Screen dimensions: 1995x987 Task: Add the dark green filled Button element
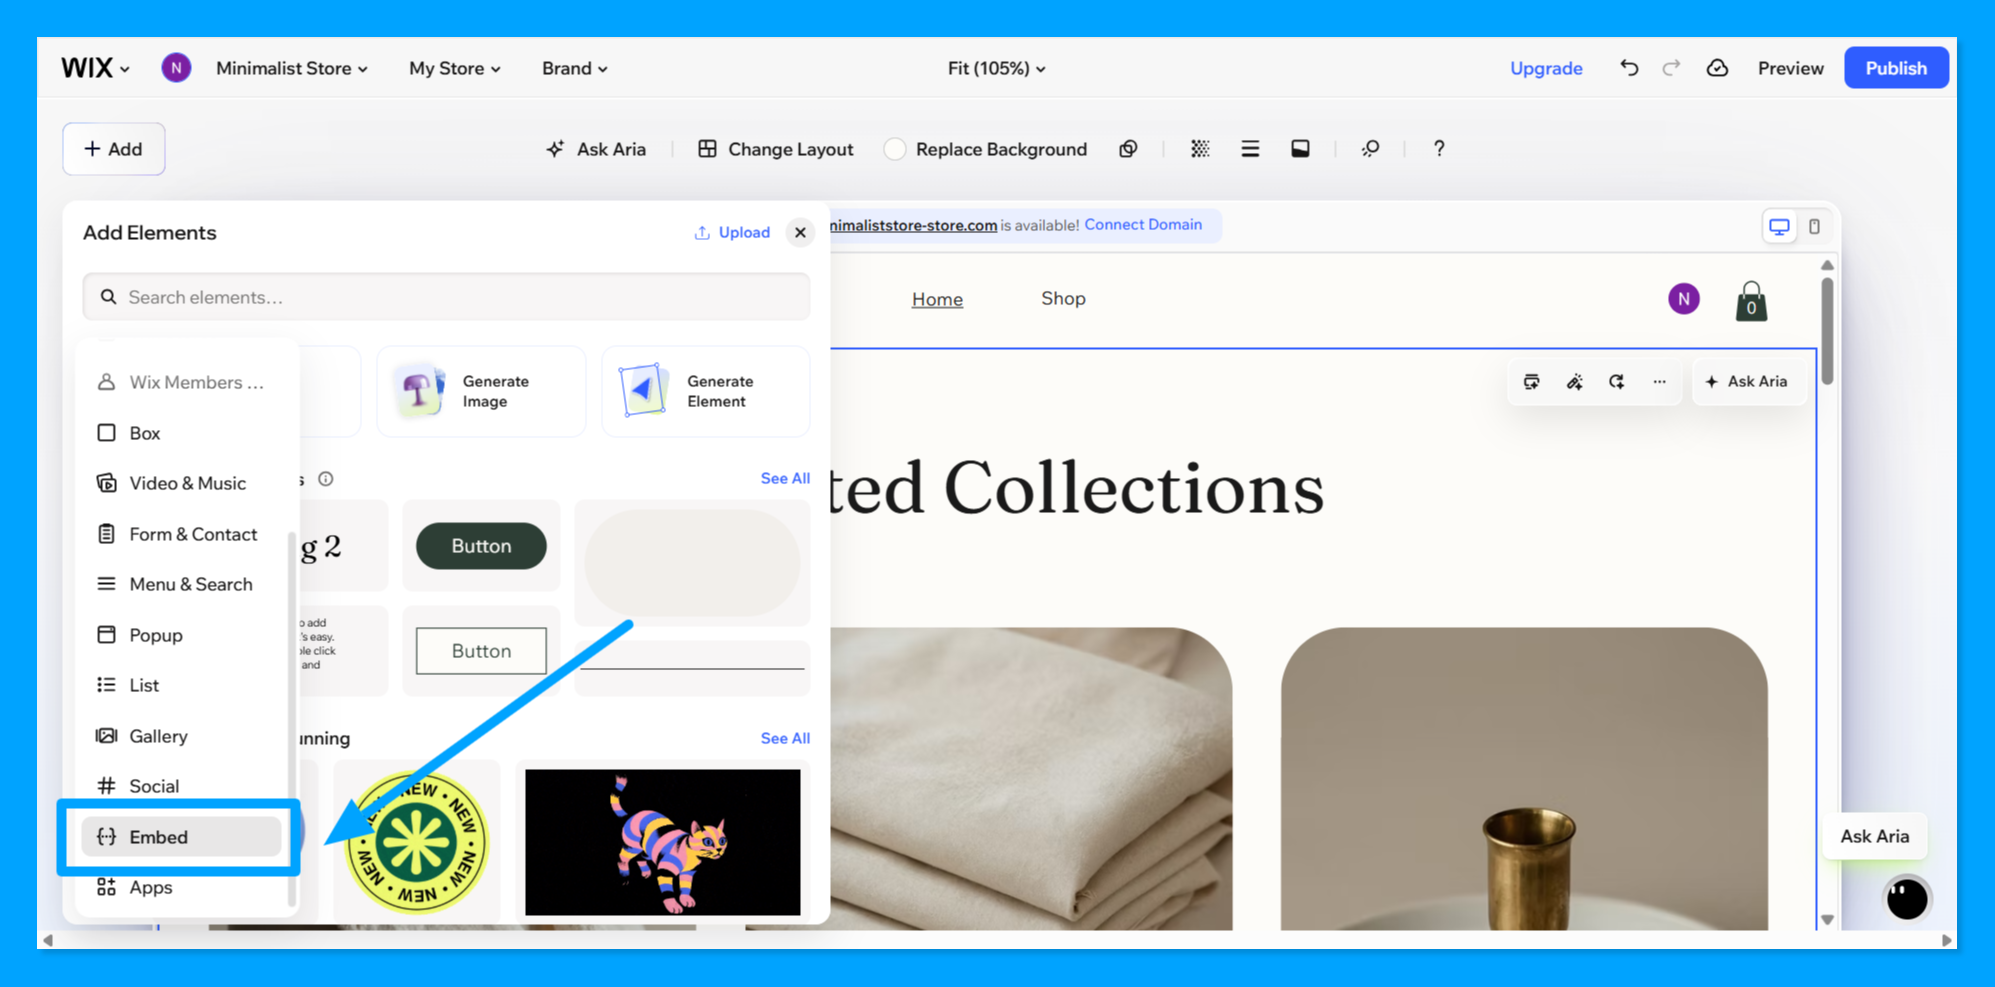click(481, 546)
